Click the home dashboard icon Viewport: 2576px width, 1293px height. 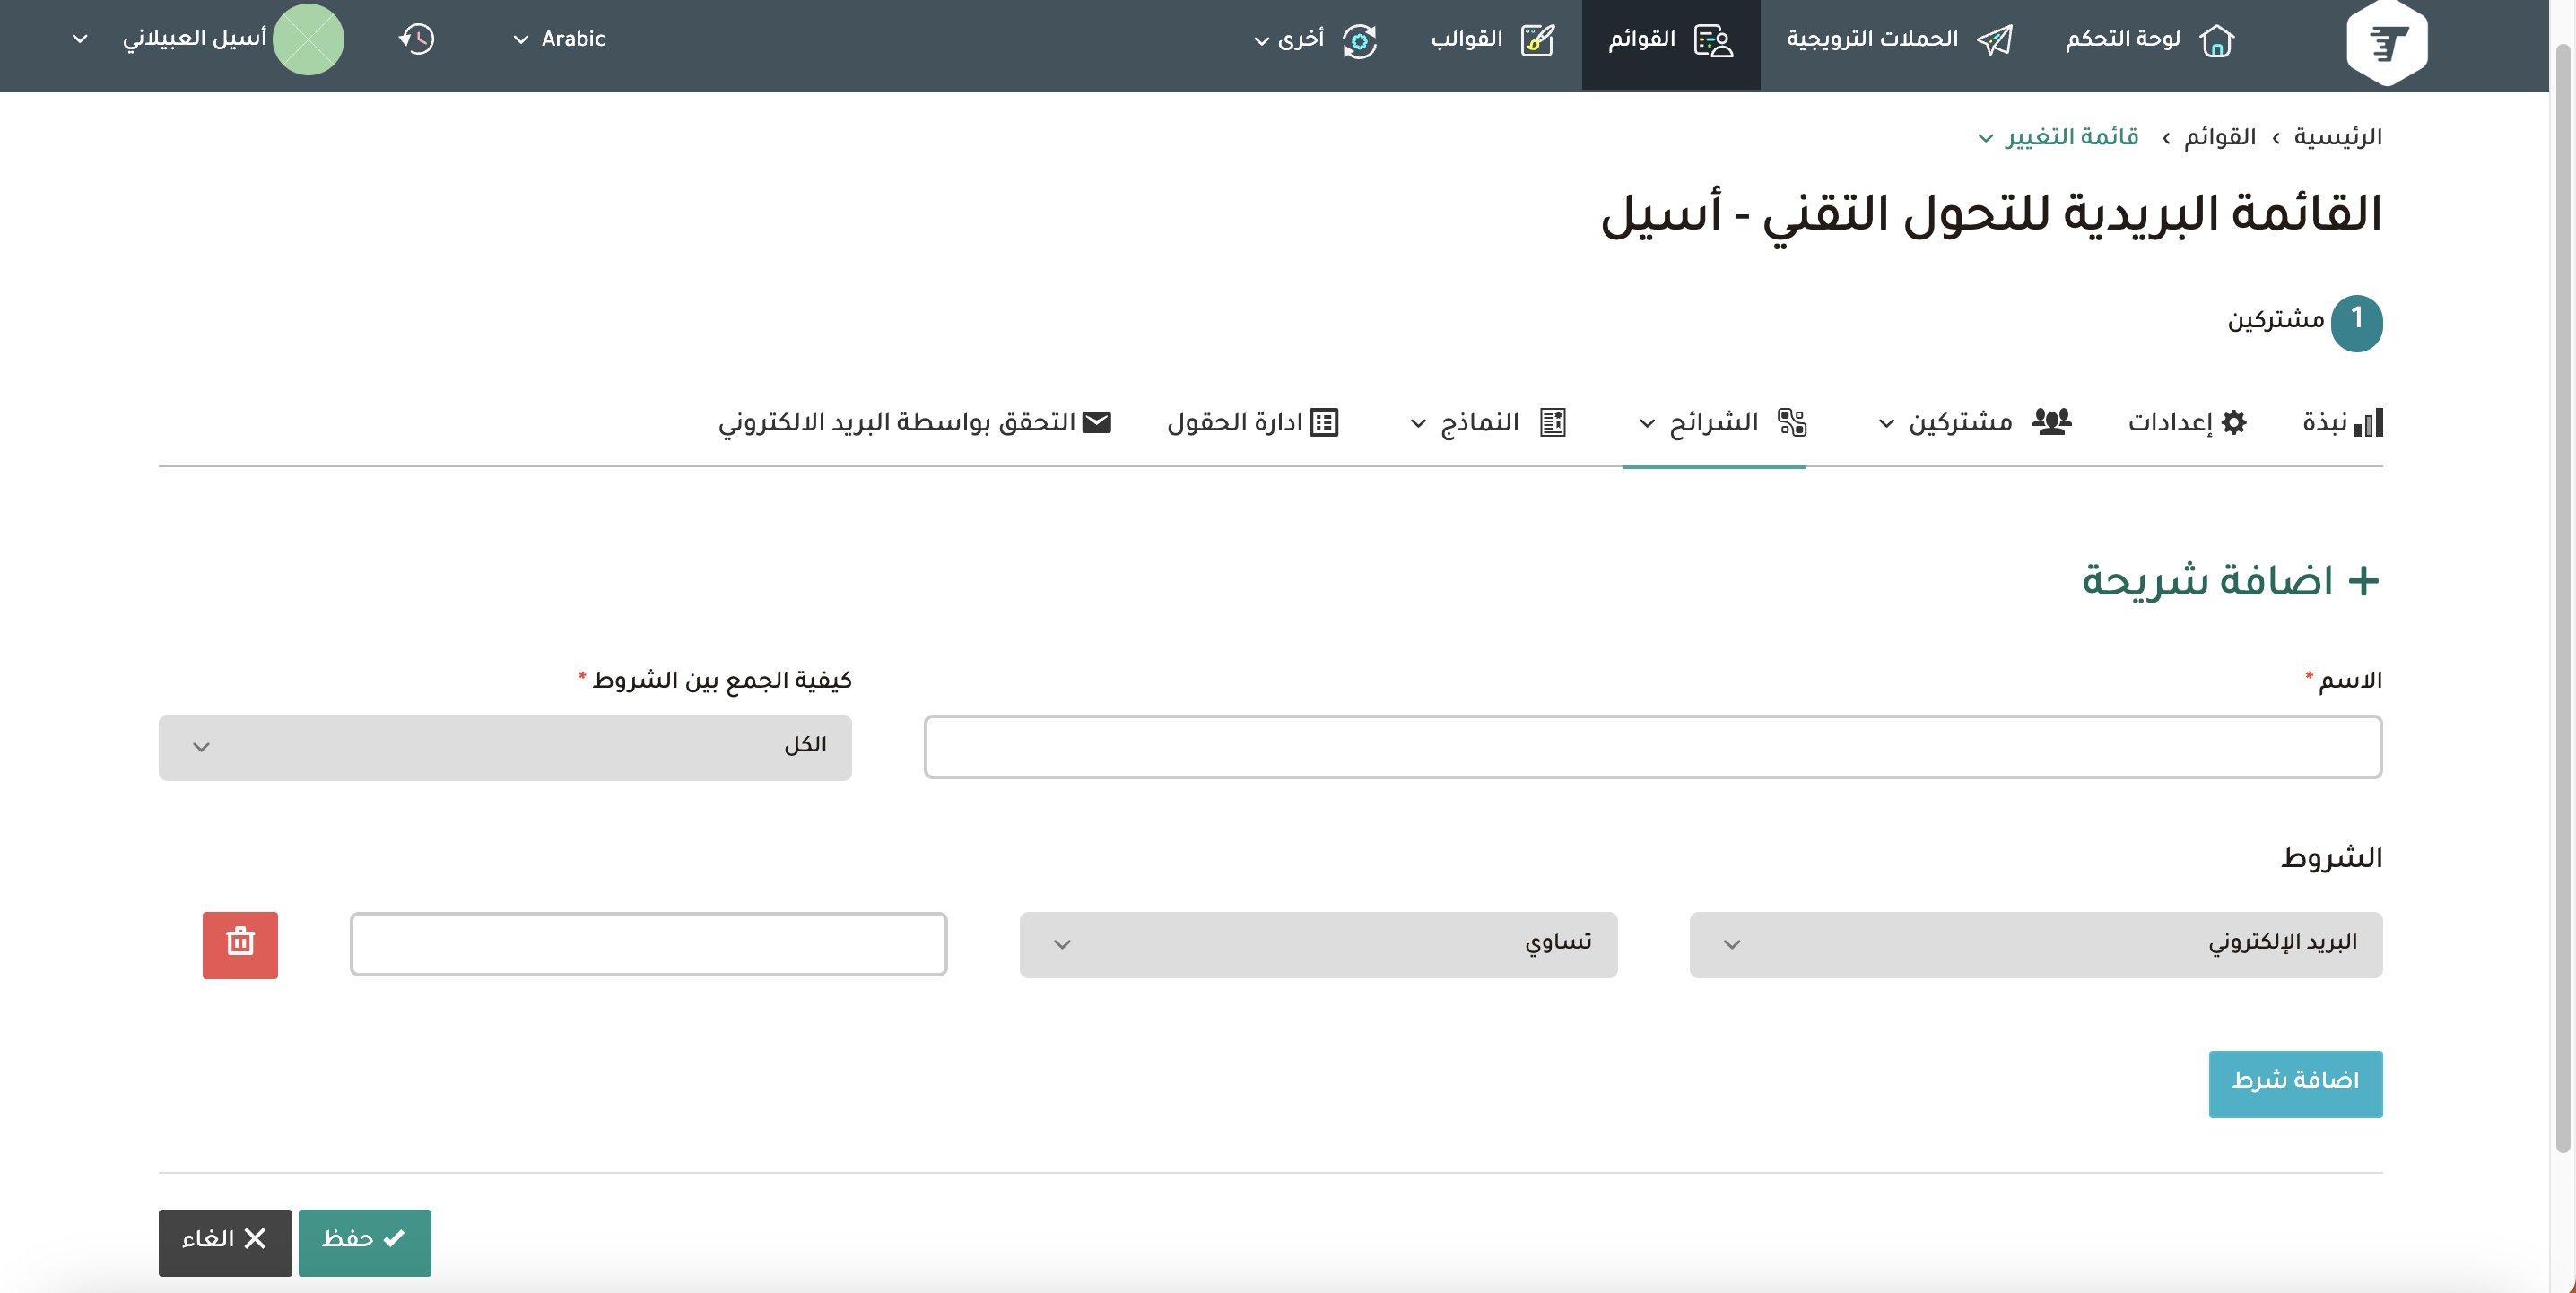pos(2216,40)
